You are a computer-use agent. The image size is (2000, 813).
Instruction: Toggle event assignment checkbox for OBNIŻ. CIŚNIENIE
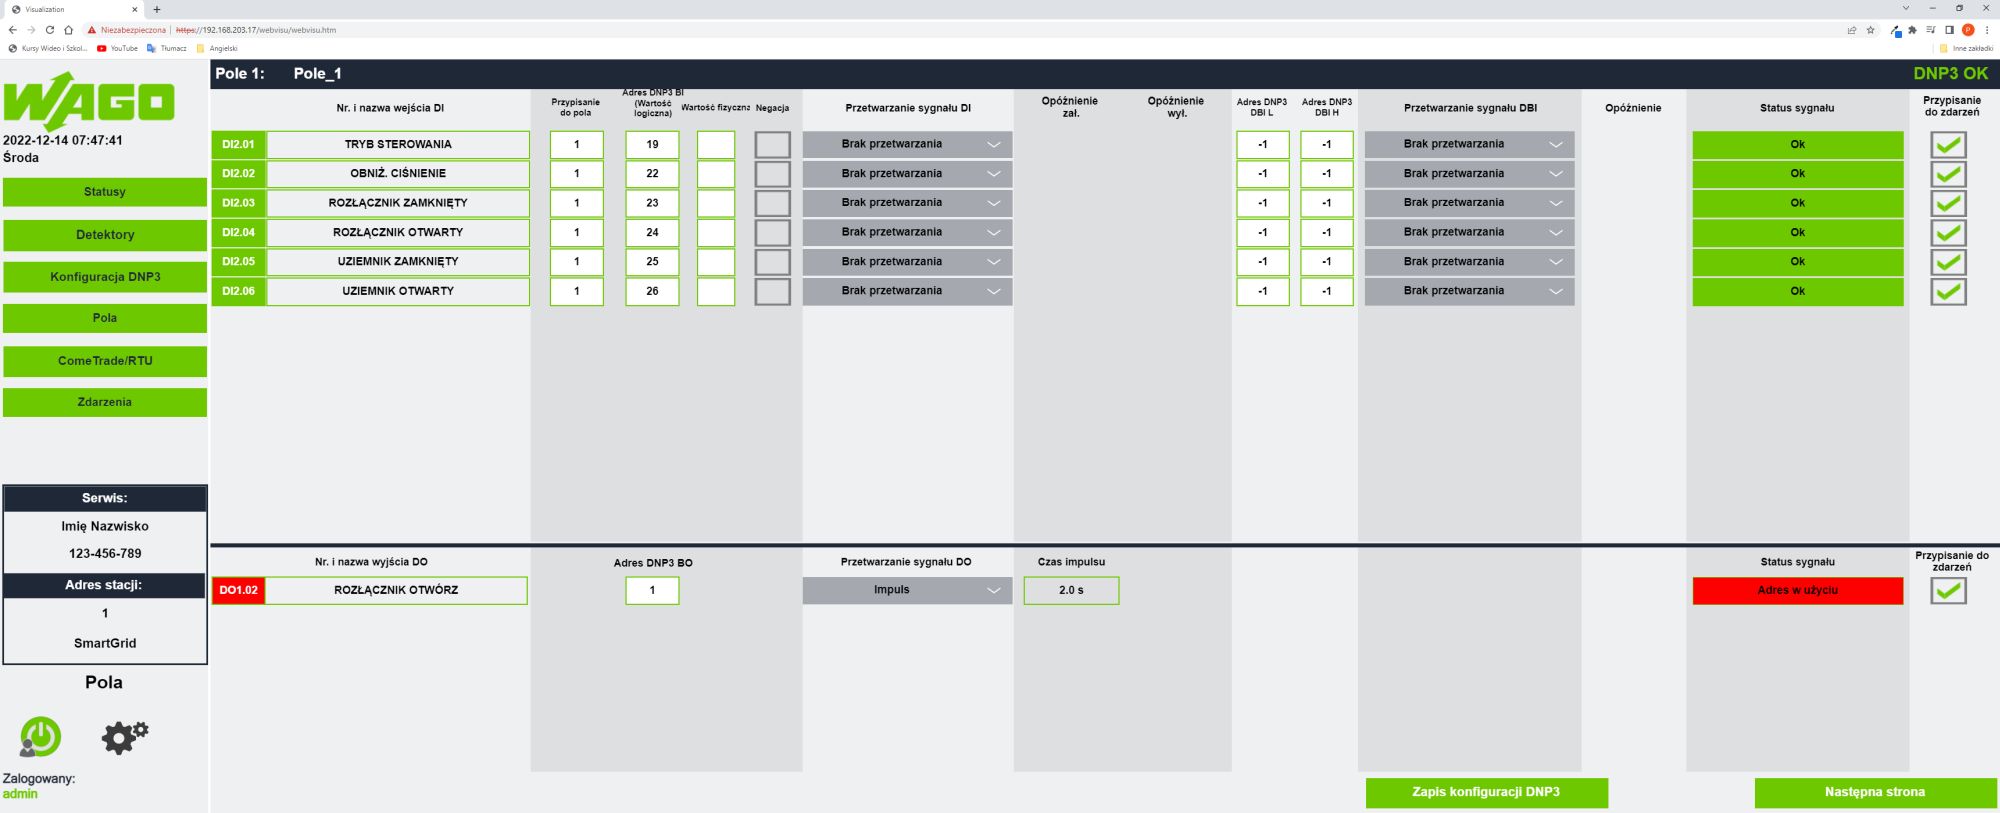1948,174
